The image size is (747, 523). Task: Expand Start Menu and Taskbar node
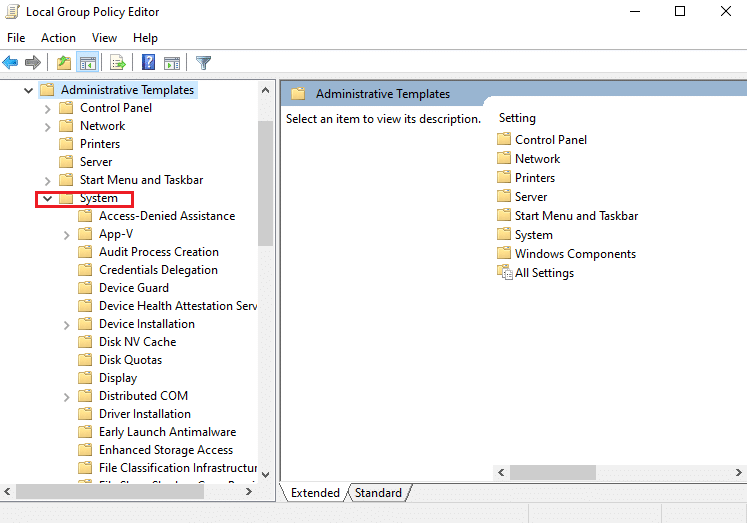pyautogui.click(x=47, y=181)
